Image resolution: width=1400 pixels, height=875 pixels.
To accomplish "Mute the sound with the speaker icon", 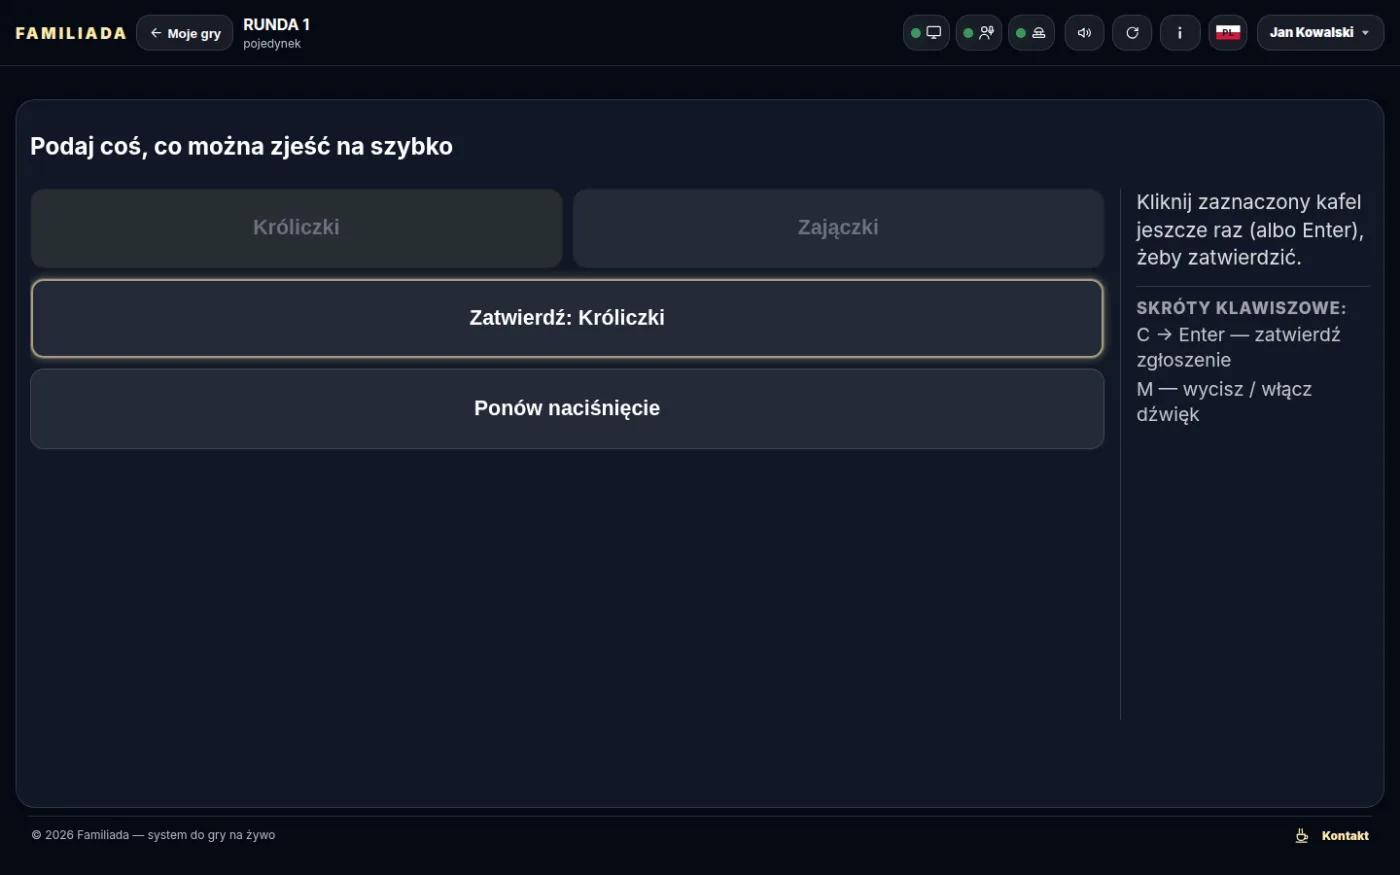I will 1084,33.
